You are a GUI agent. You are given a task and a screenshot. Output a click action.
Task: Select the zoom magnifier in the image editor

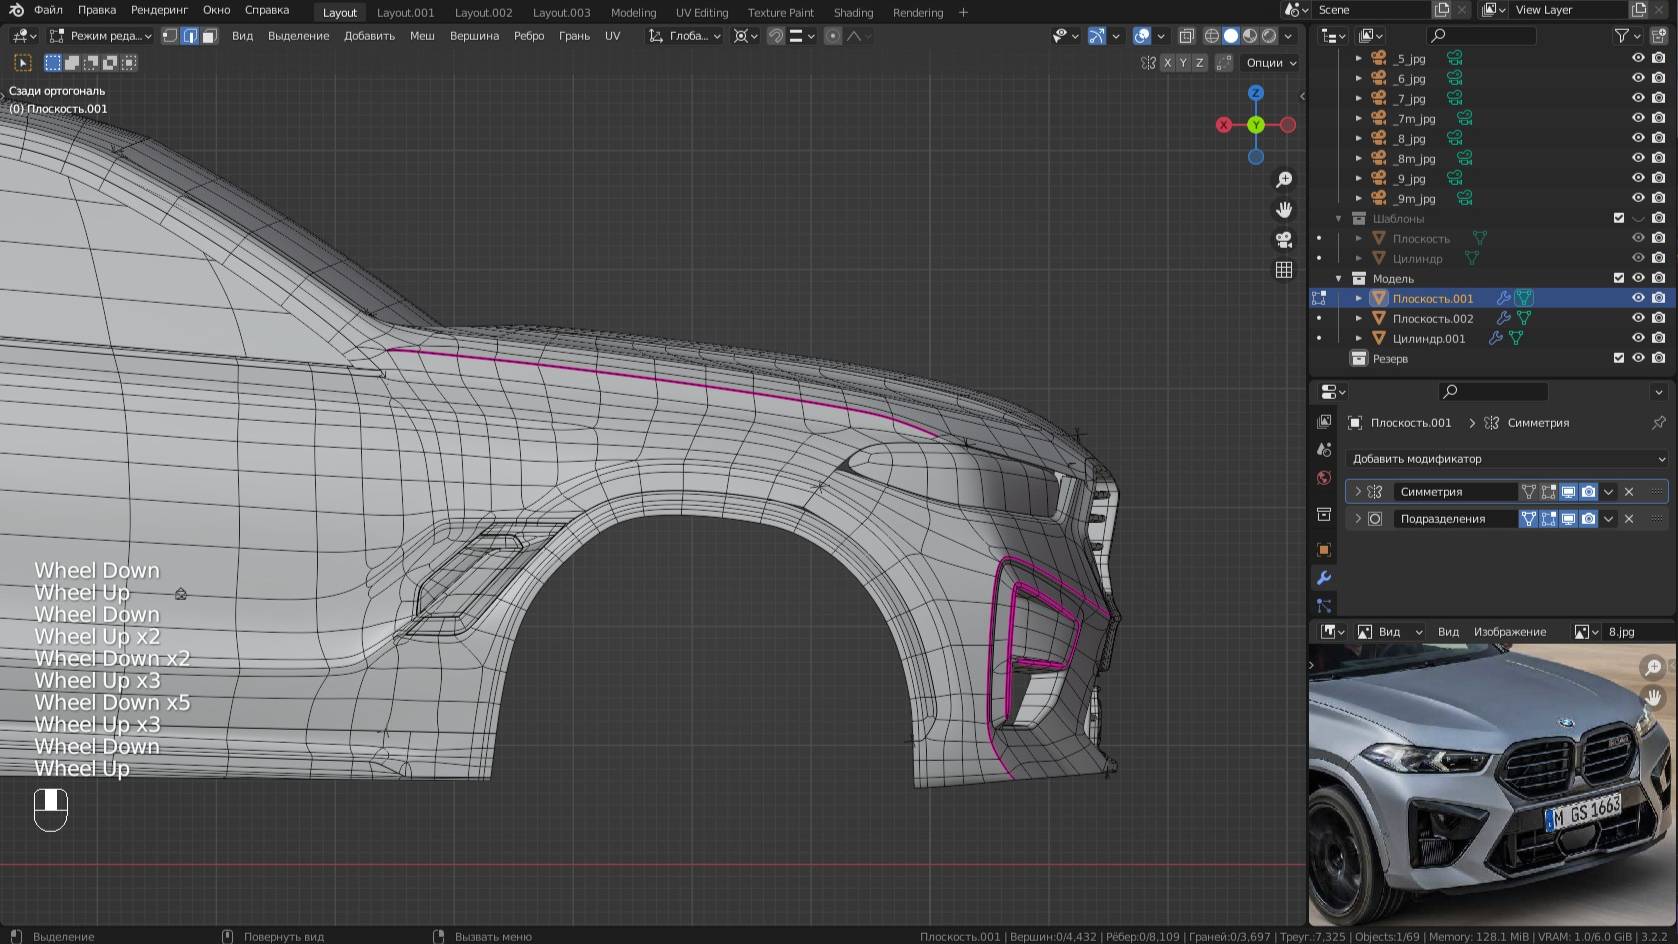pyautogui.click(x=1654, y=666)
